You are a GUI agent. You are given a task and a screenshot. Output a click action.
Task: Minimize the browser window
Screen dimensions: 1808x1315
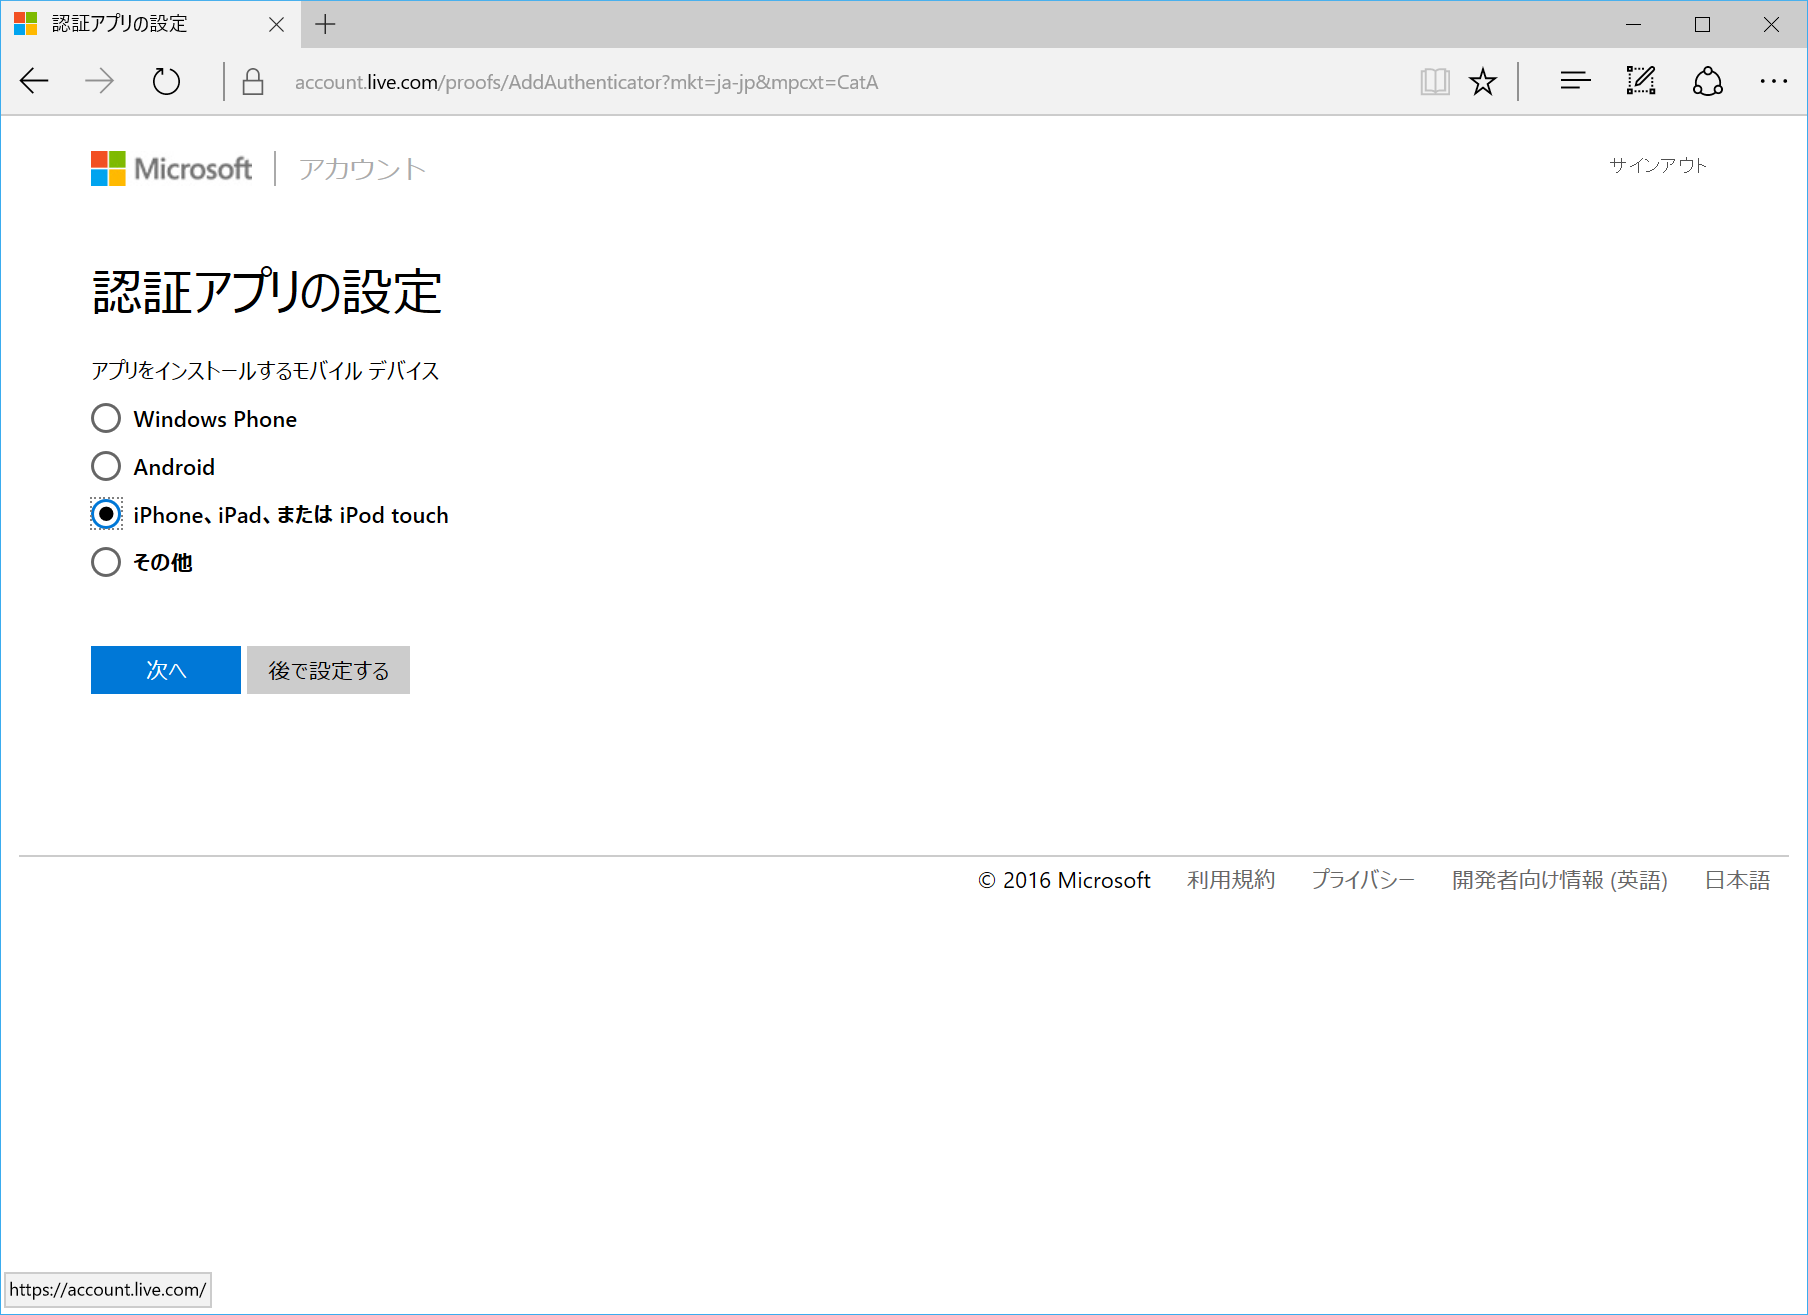(1634, 24)
